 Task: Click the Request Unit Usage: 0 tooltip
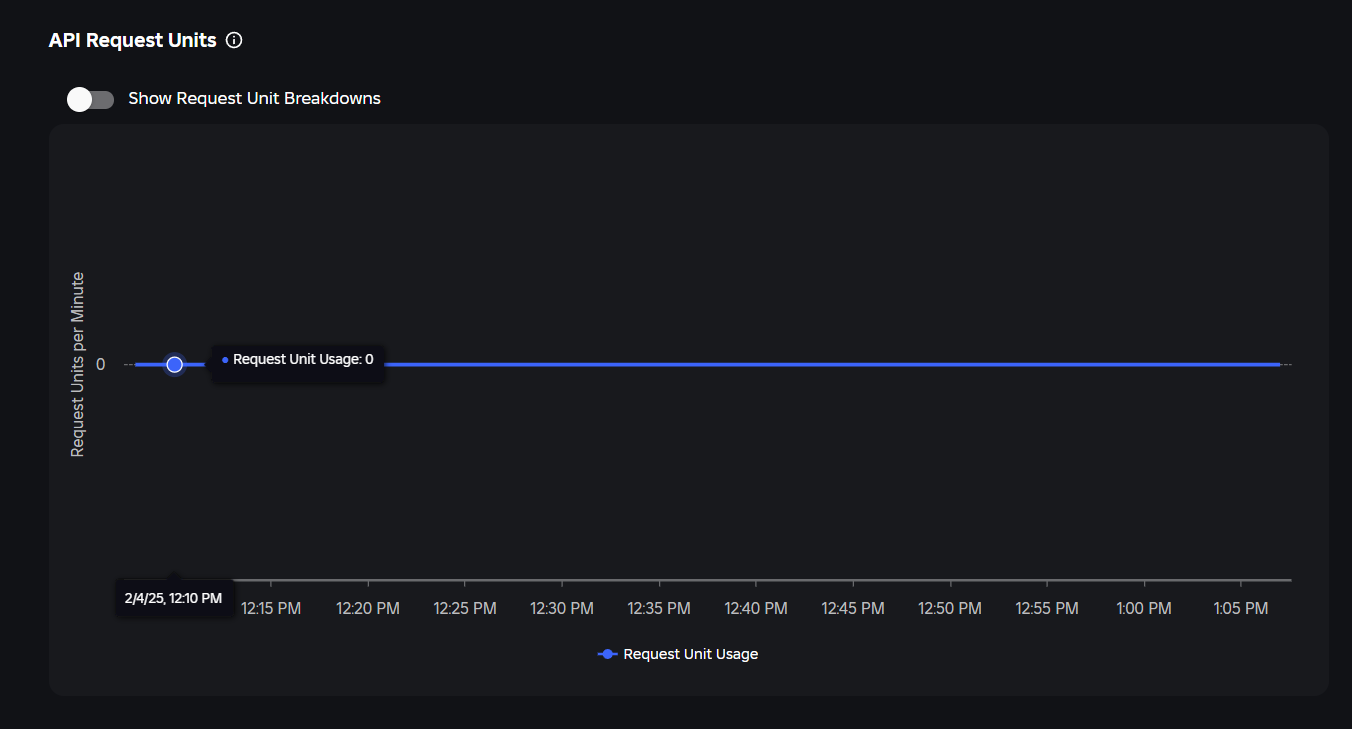(x=298, y=359)
